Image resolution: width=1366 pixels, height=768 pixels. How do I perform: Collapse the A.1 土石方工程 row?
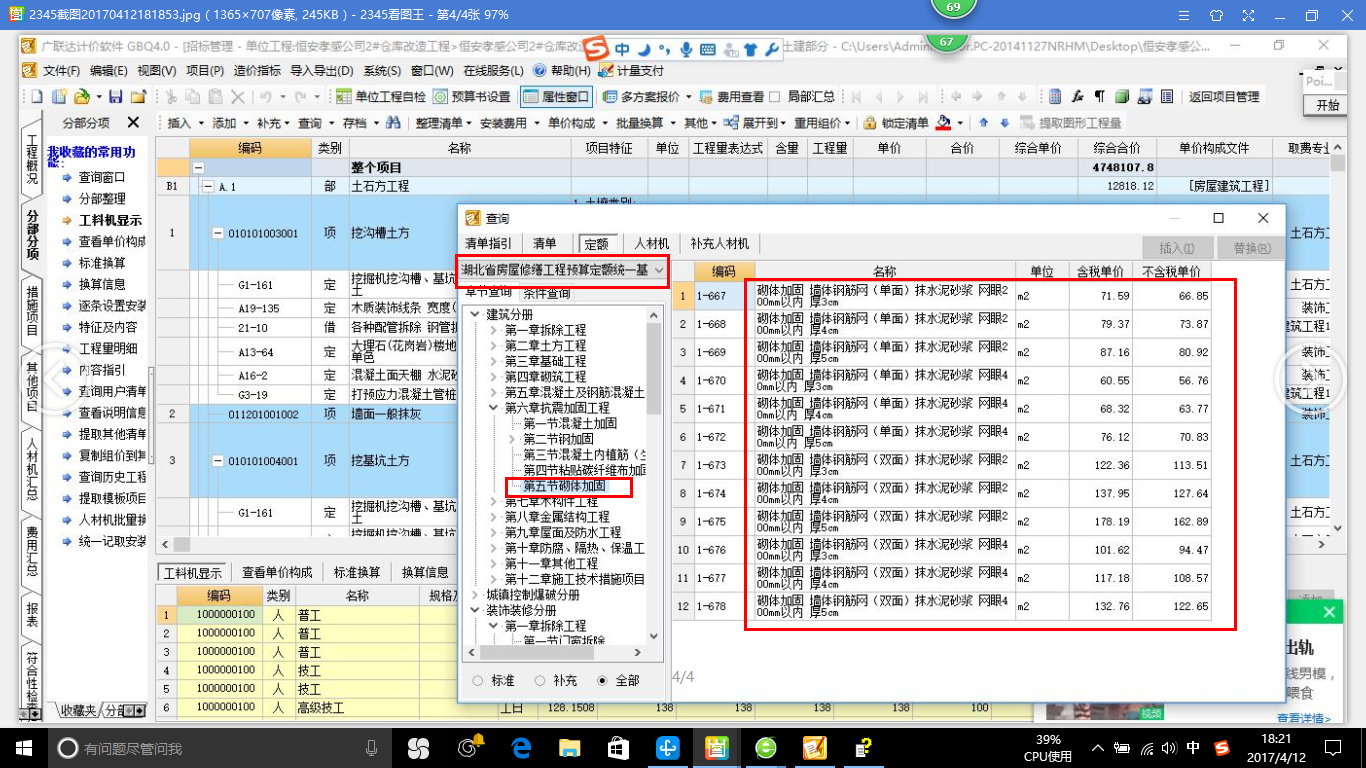[208, 186]
